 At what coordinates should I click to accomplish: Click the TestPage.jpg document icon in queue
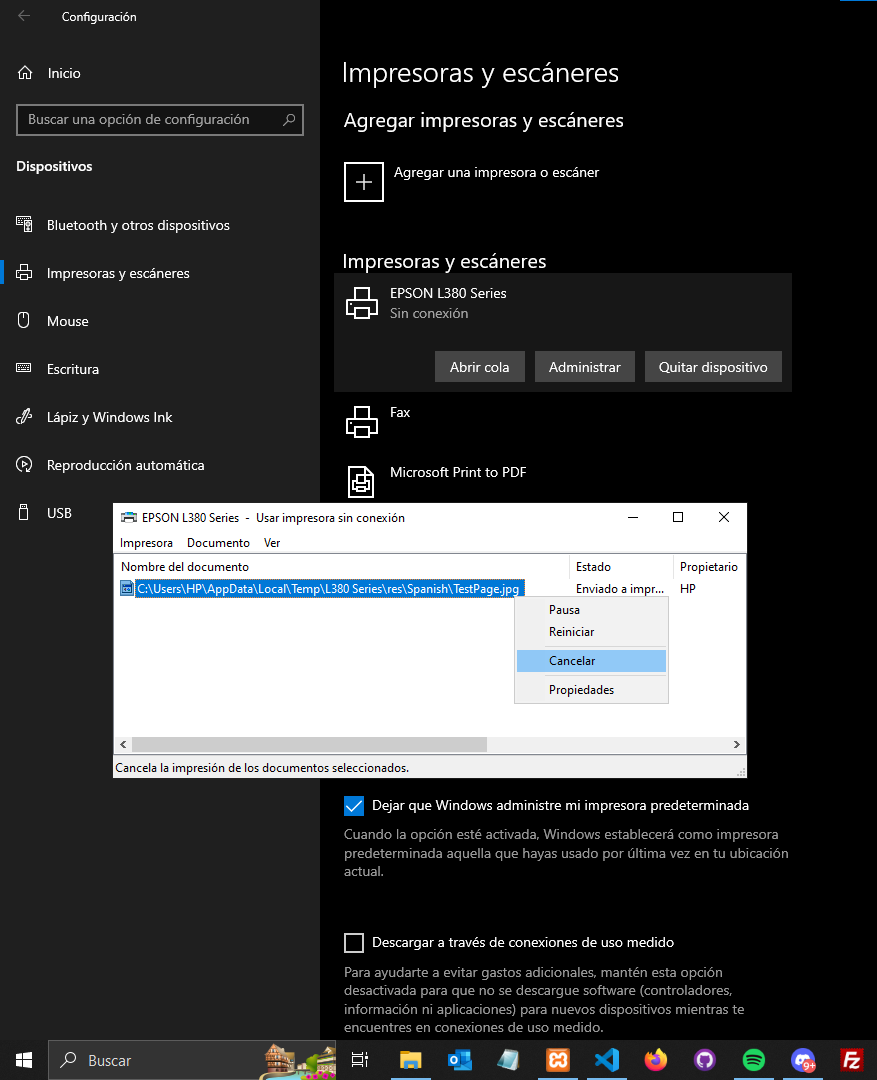pos(127,589)
